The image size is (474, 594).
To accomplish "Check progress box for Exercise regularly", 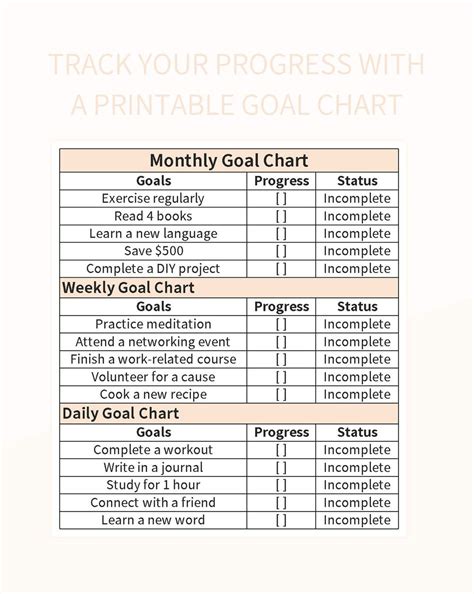I will (281, 199).
